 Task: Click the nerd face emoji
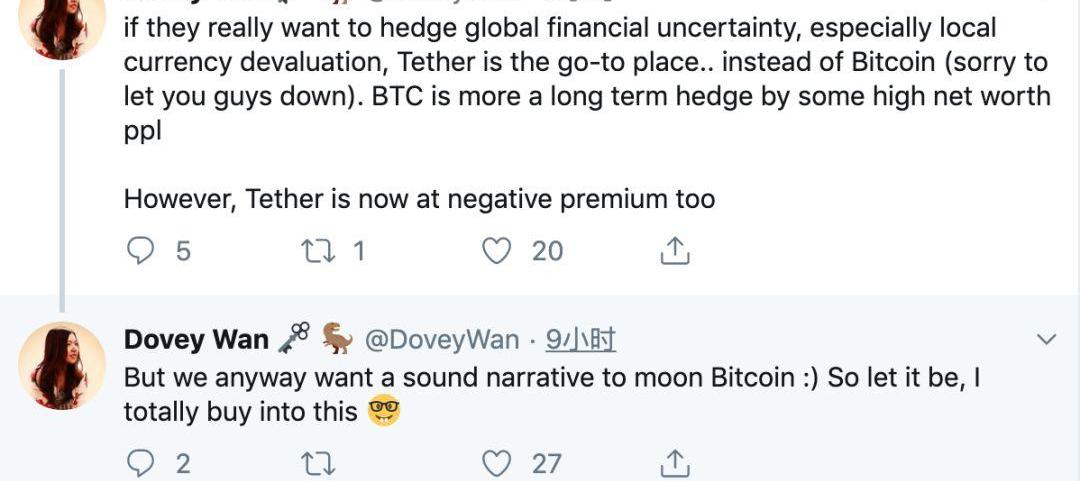click(384, 410)
